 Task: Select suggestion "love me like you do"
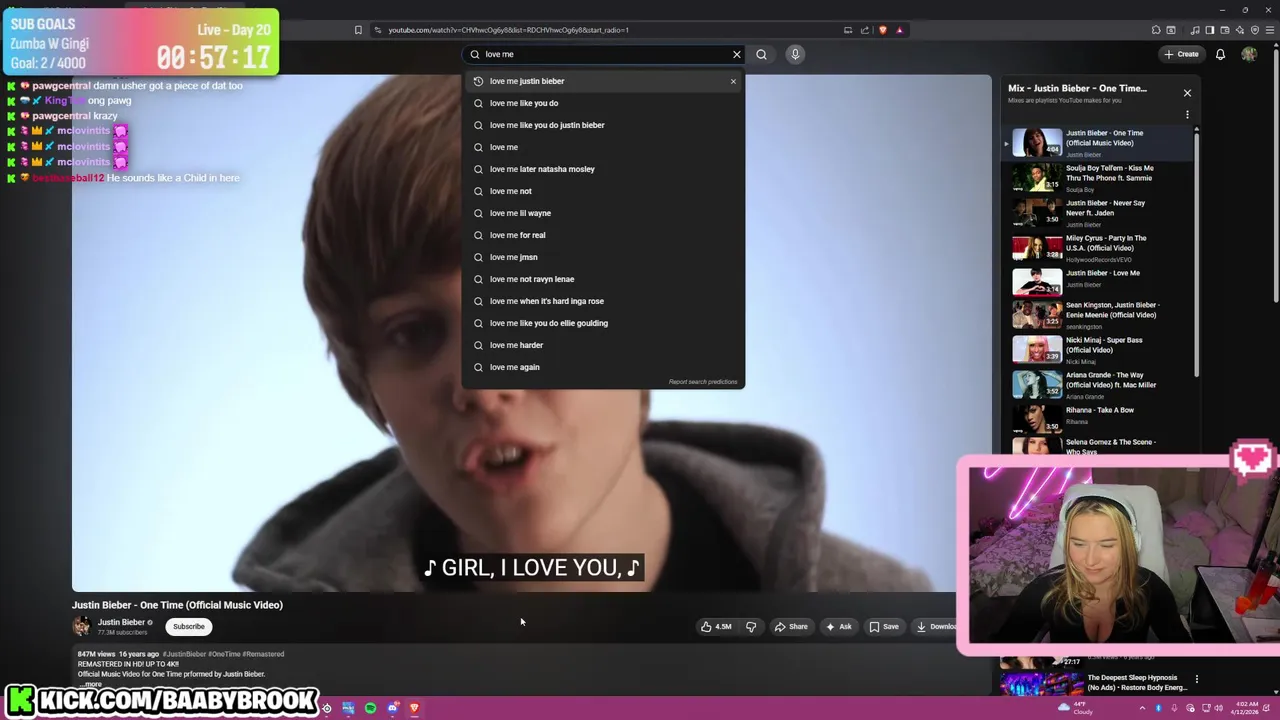click(603, 103)
